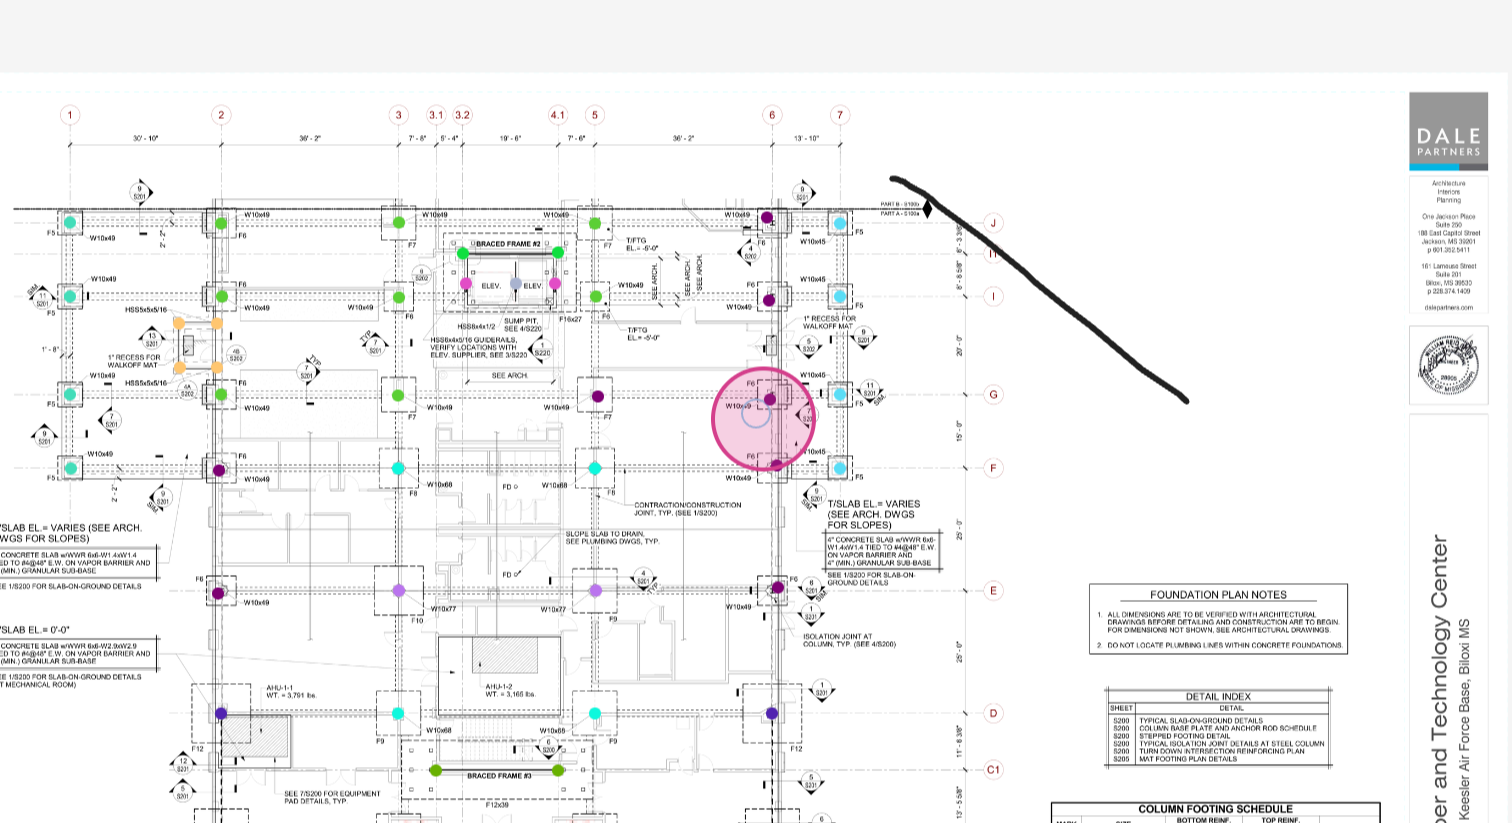
Task: Click column grid bubble 3.1
Action: coord(436,115)
